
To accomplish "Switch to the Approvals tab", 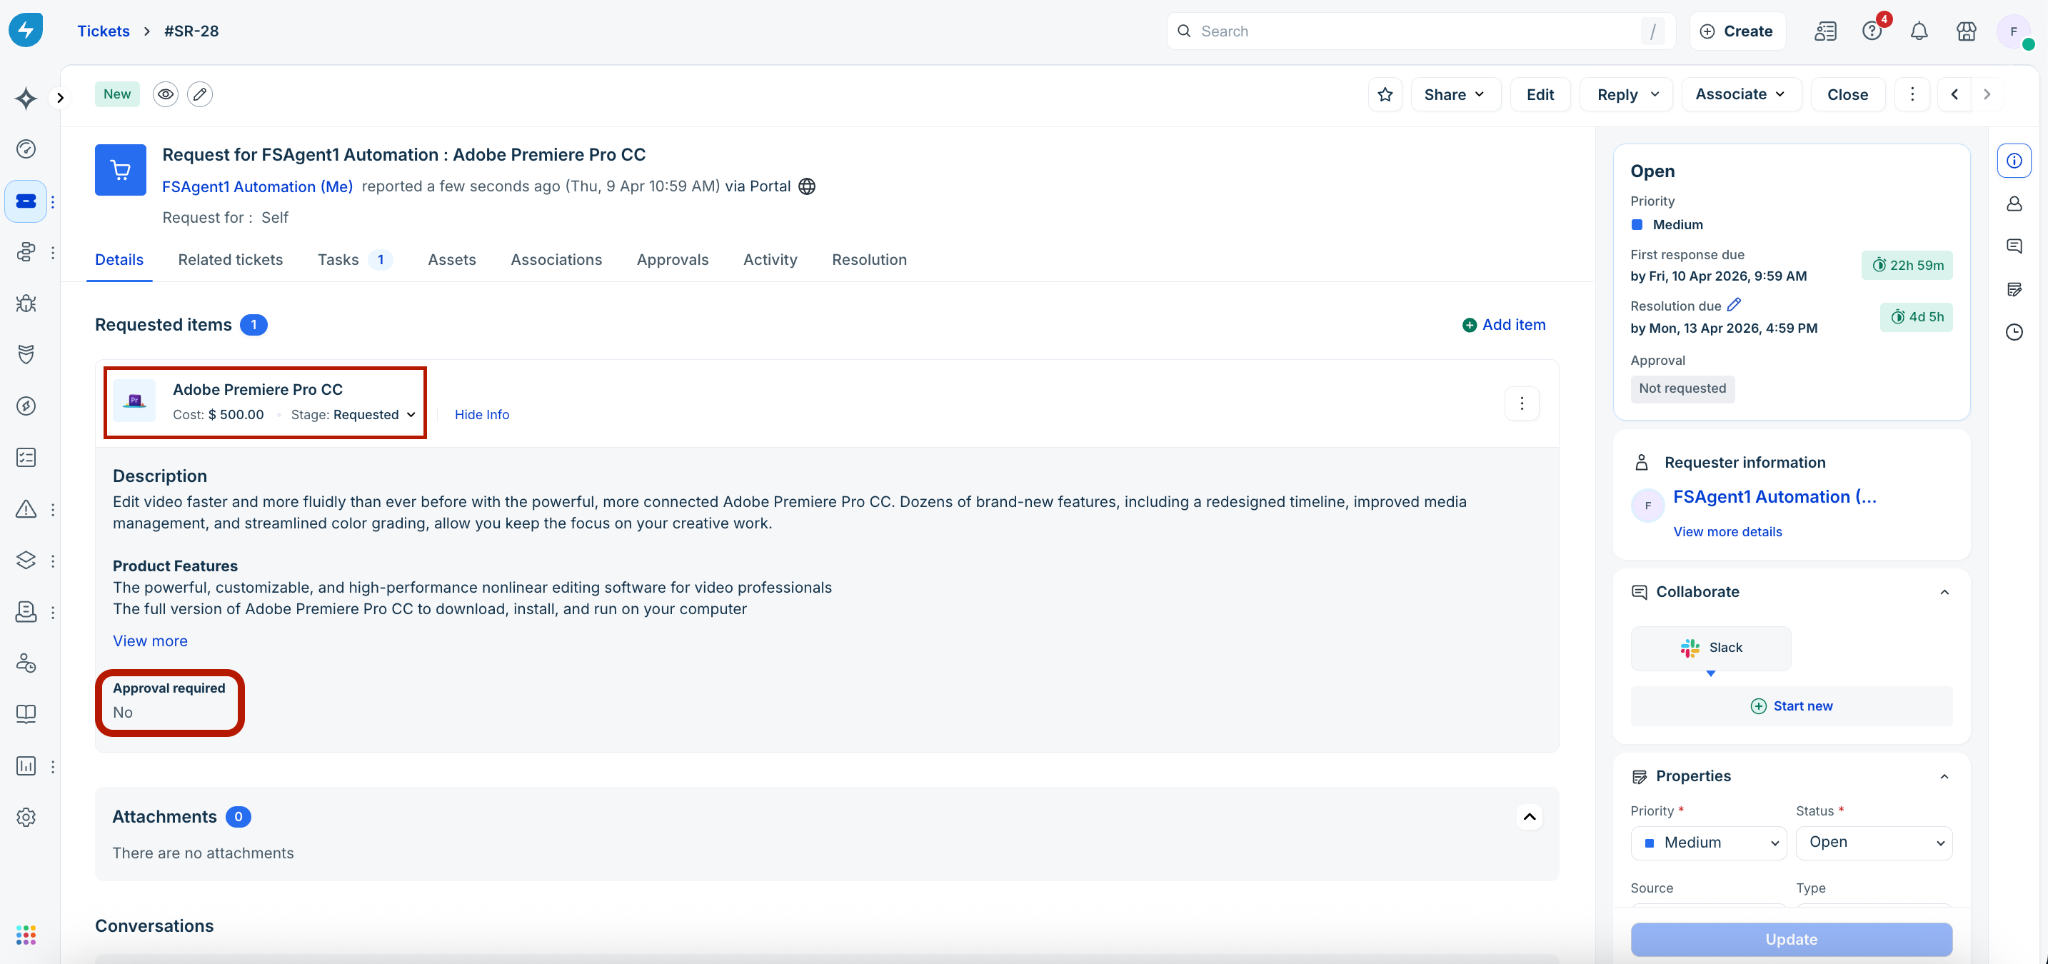I will pyautogui.click(x=673, y=259).
